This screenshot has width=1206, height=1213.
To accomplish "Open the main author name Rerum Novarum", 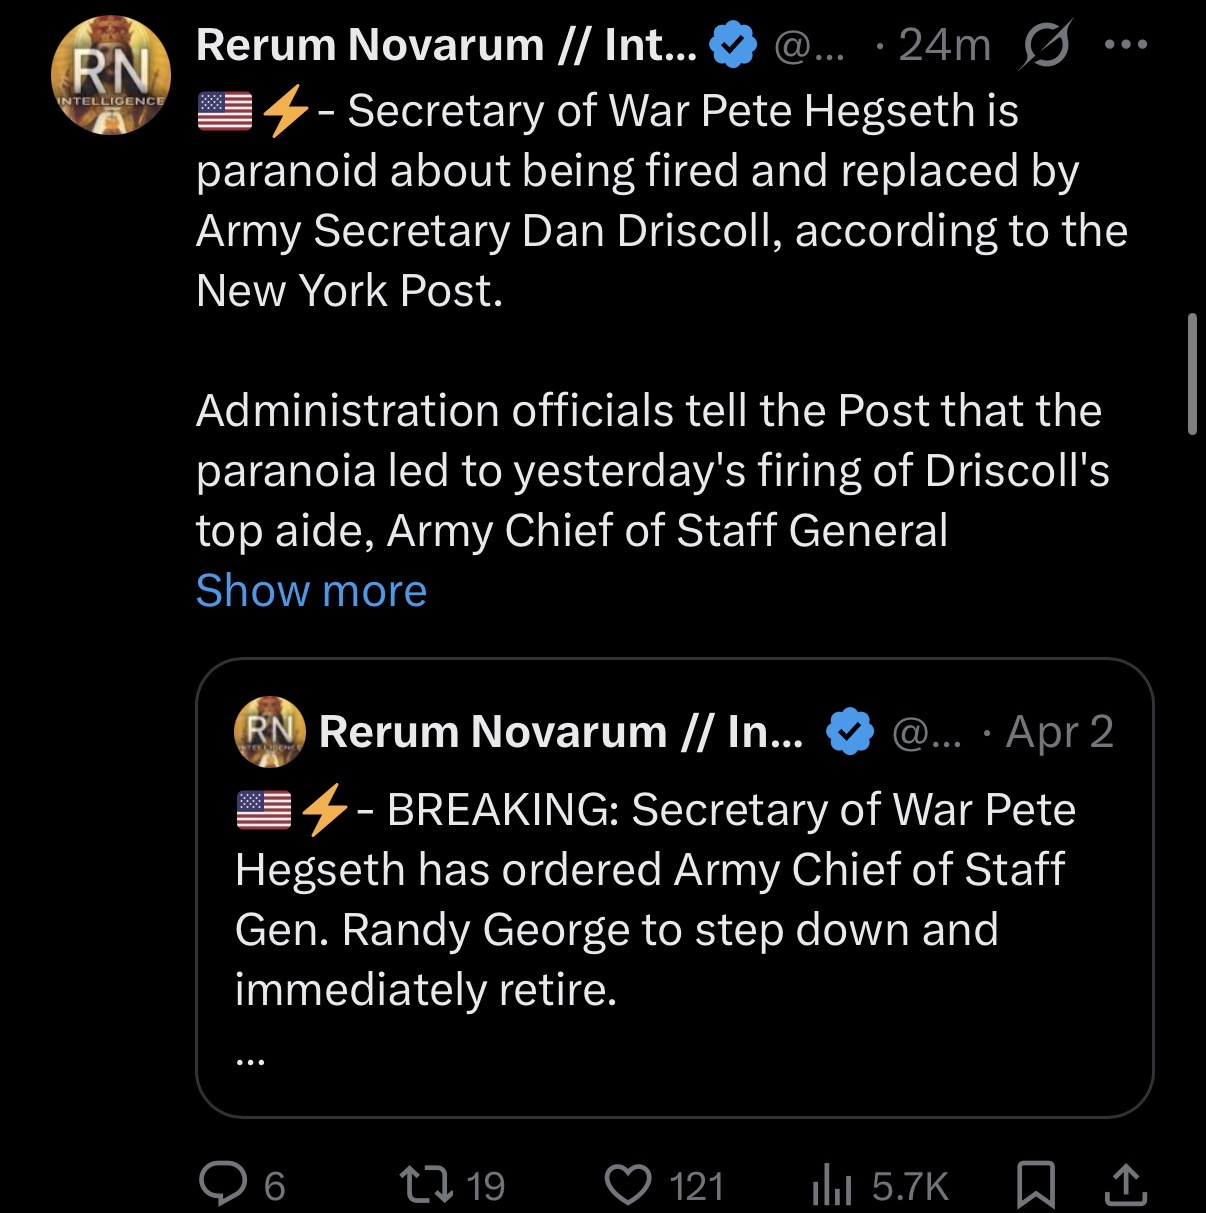I will 446,45.
